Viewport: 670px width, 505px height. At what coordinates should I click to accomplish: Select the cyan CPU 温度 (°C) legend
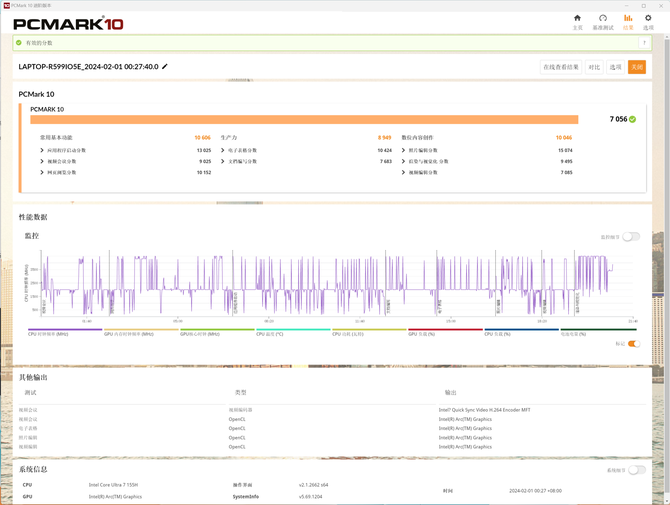(293, 332)
